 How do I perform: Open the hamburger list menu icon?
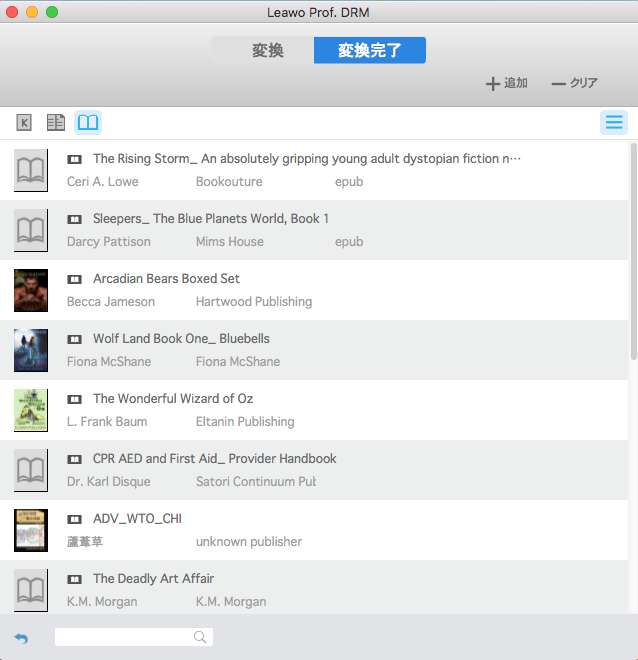coord(614,122)
